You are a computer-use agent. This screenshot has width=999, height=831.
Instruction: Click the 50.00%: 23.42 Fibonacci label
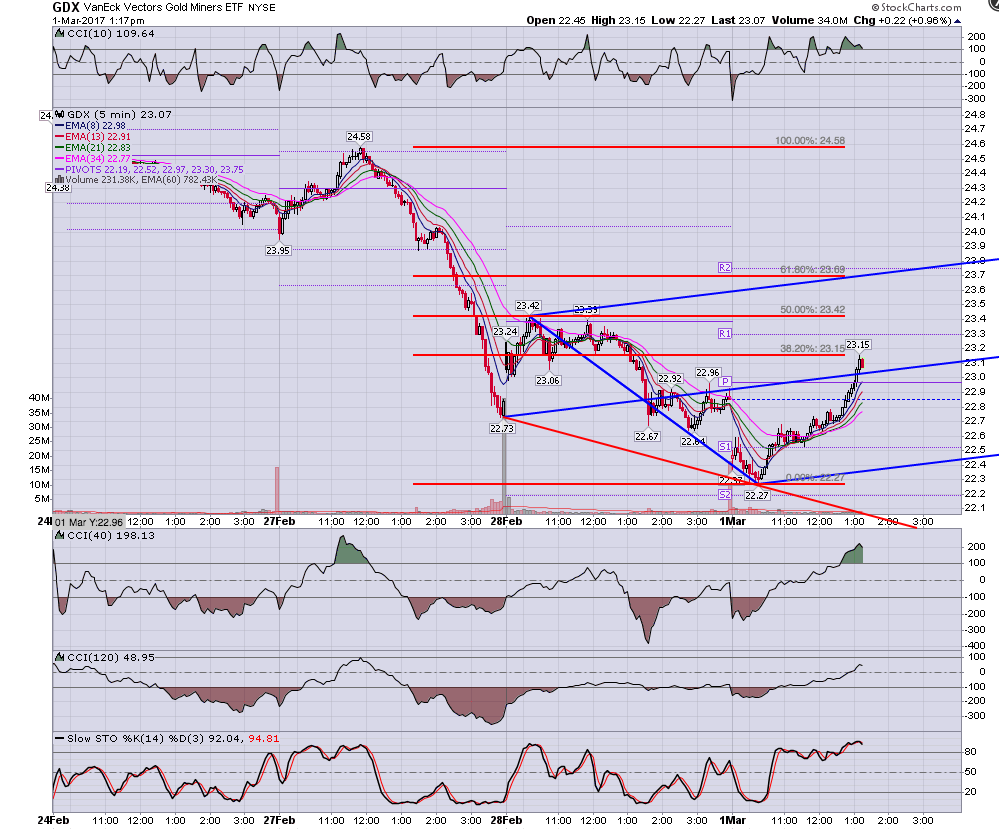tap(812, 310)
